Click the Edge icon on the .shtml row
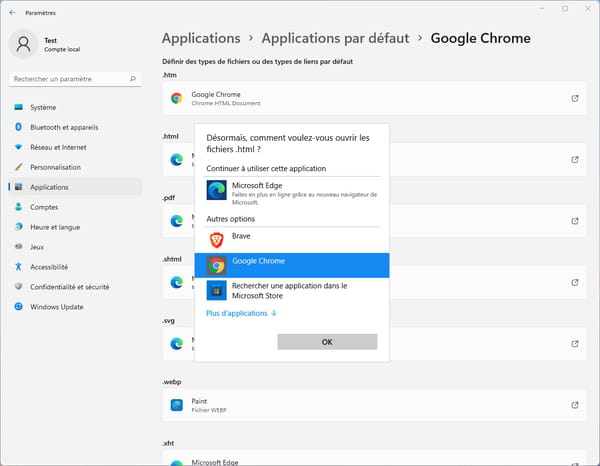Screen dimensions: 600x466 click(x=176, y=282)
